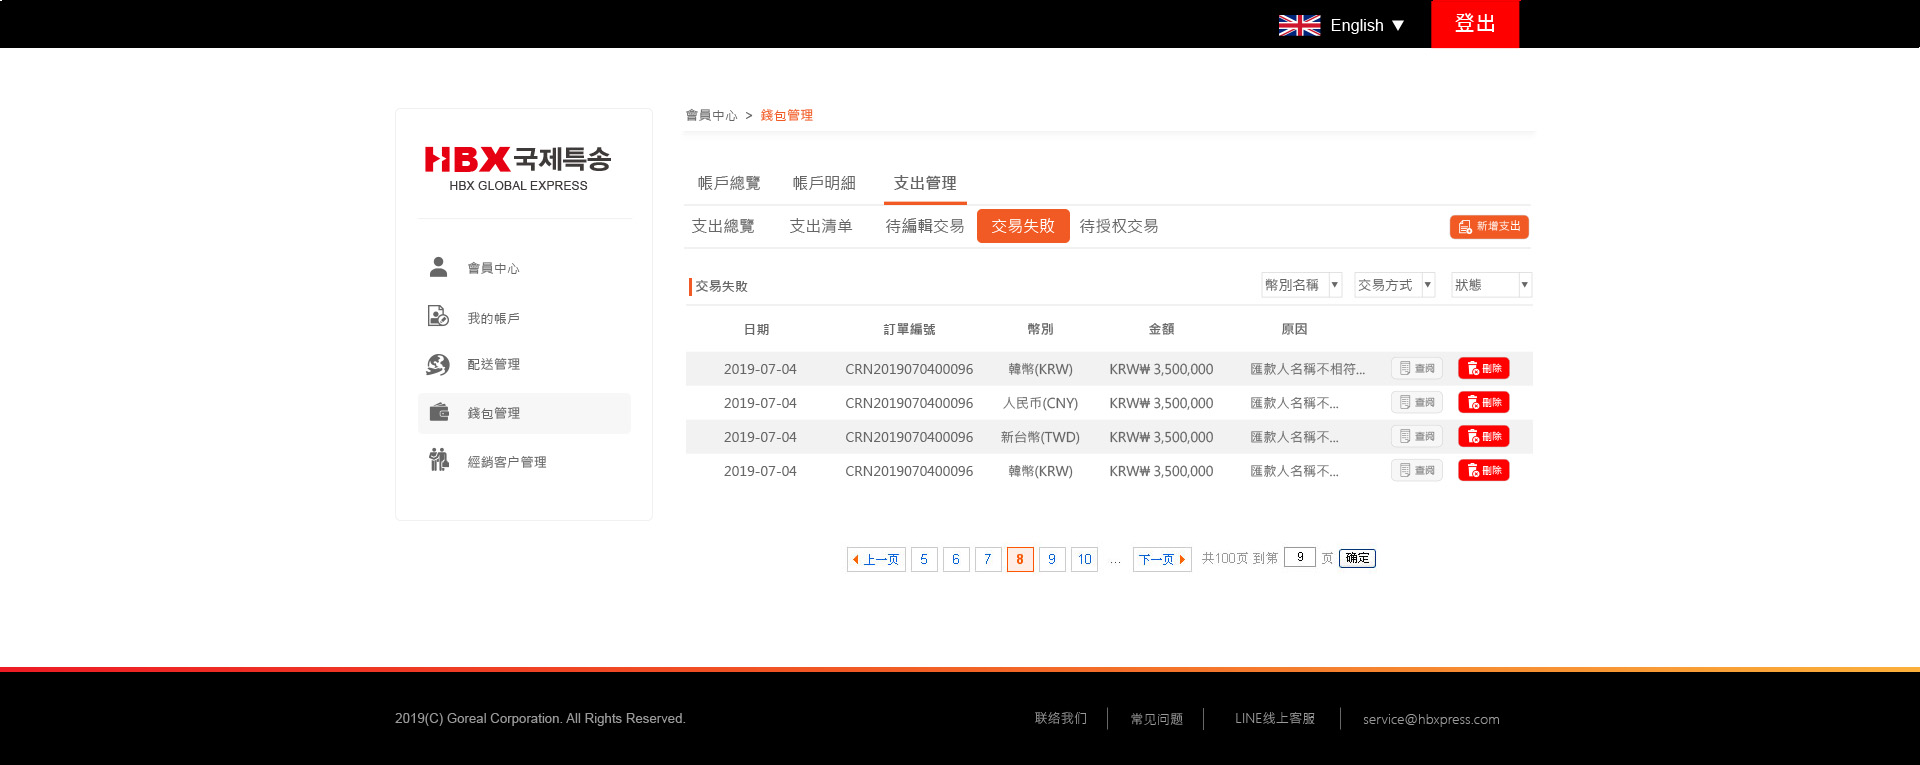Image resolution: width=1920 pixels, height=765 pixels.
Task: Click the 經銷客户管理 people icon
Action: coord(438,460)
